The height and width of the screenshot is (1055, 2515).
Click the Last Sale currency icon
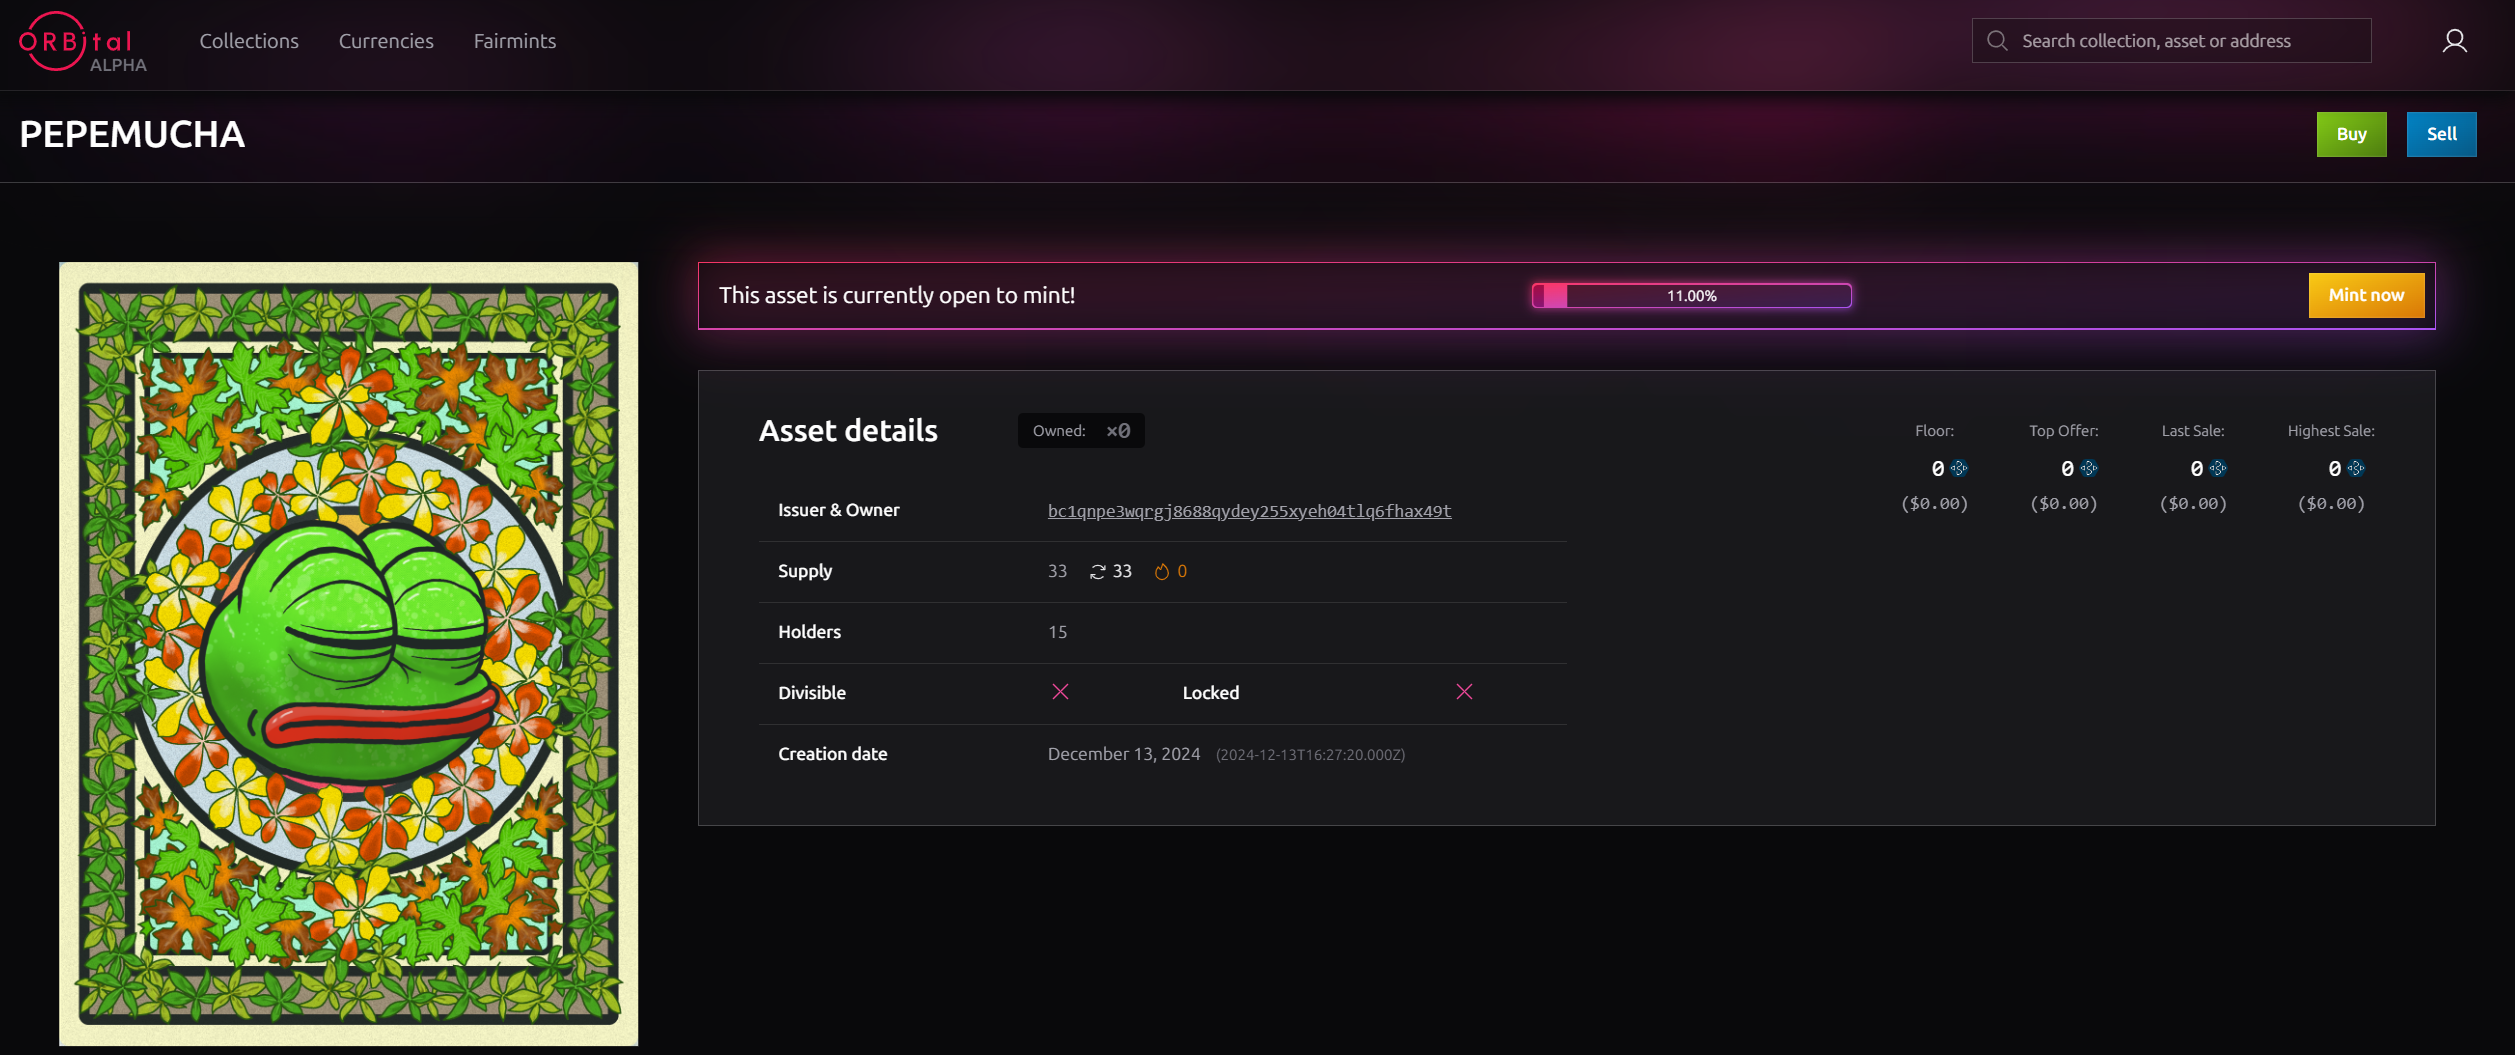click(2217, 468)
